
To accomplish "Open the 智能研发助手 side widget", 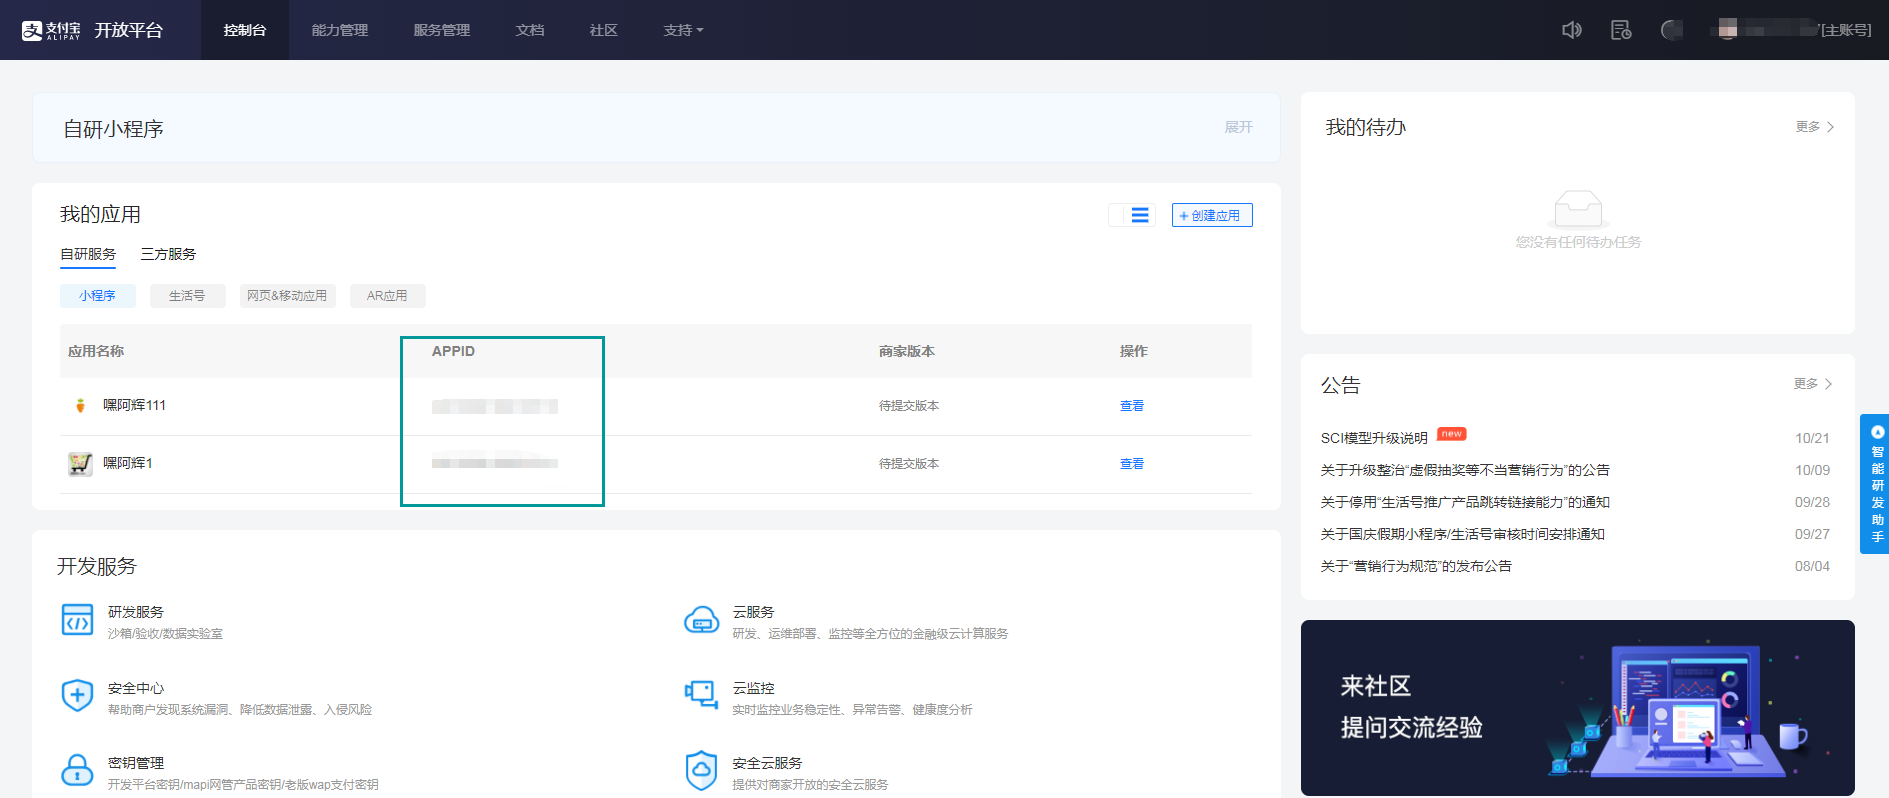I will point(1875,484).
